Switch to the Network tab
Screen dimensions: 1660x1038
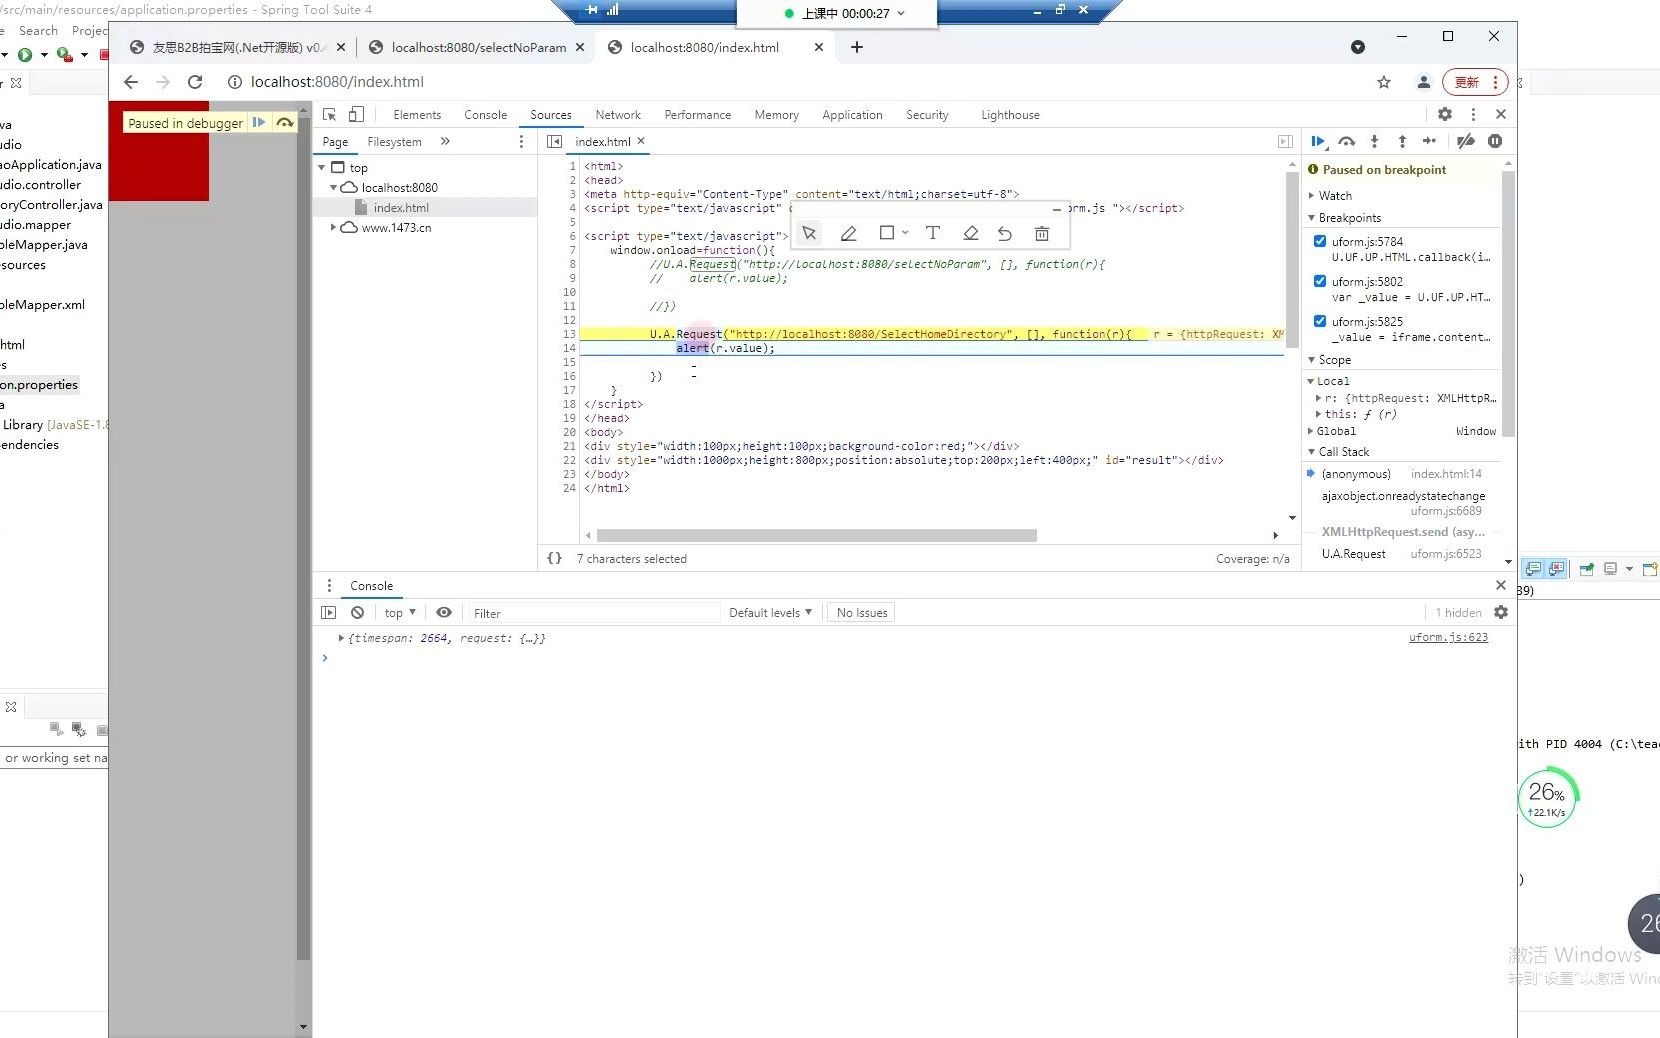(618, 115)
